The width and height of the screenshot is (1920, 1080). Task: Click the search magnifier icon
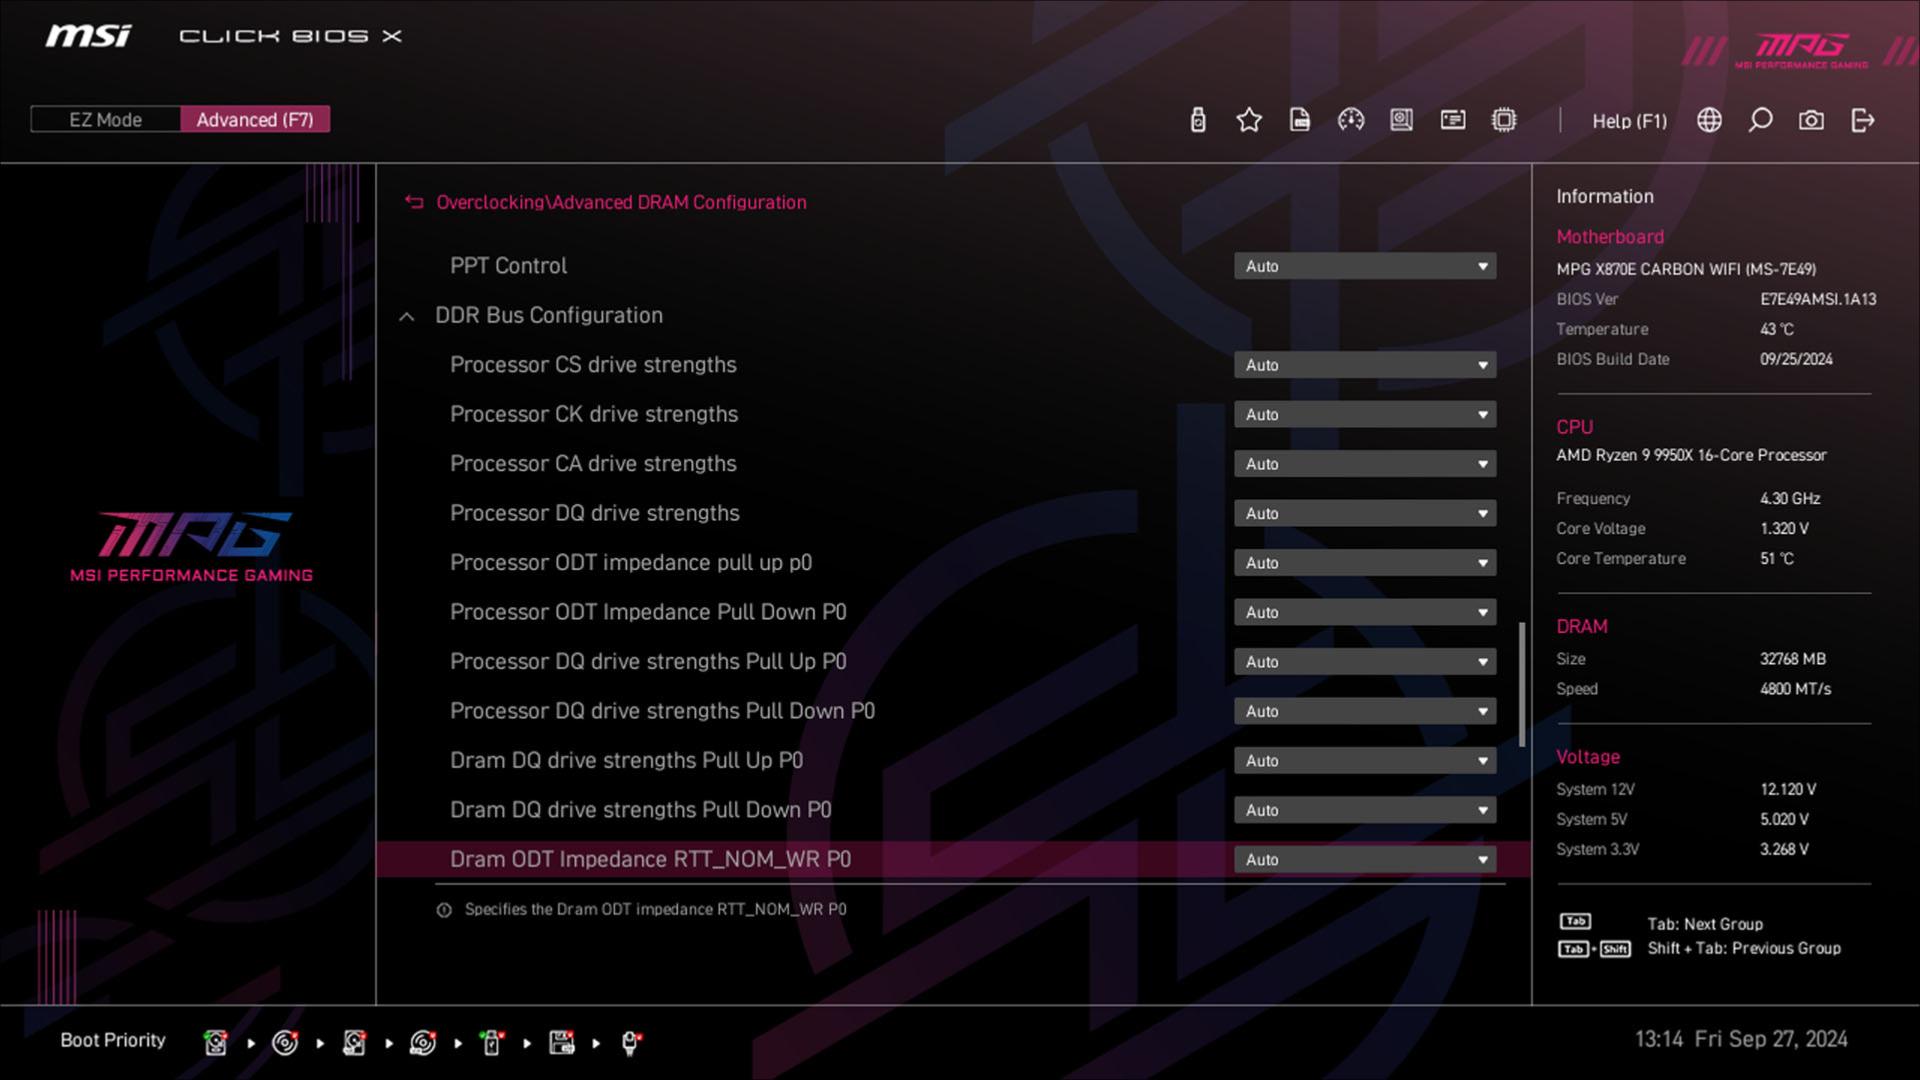coord(1760,120)
